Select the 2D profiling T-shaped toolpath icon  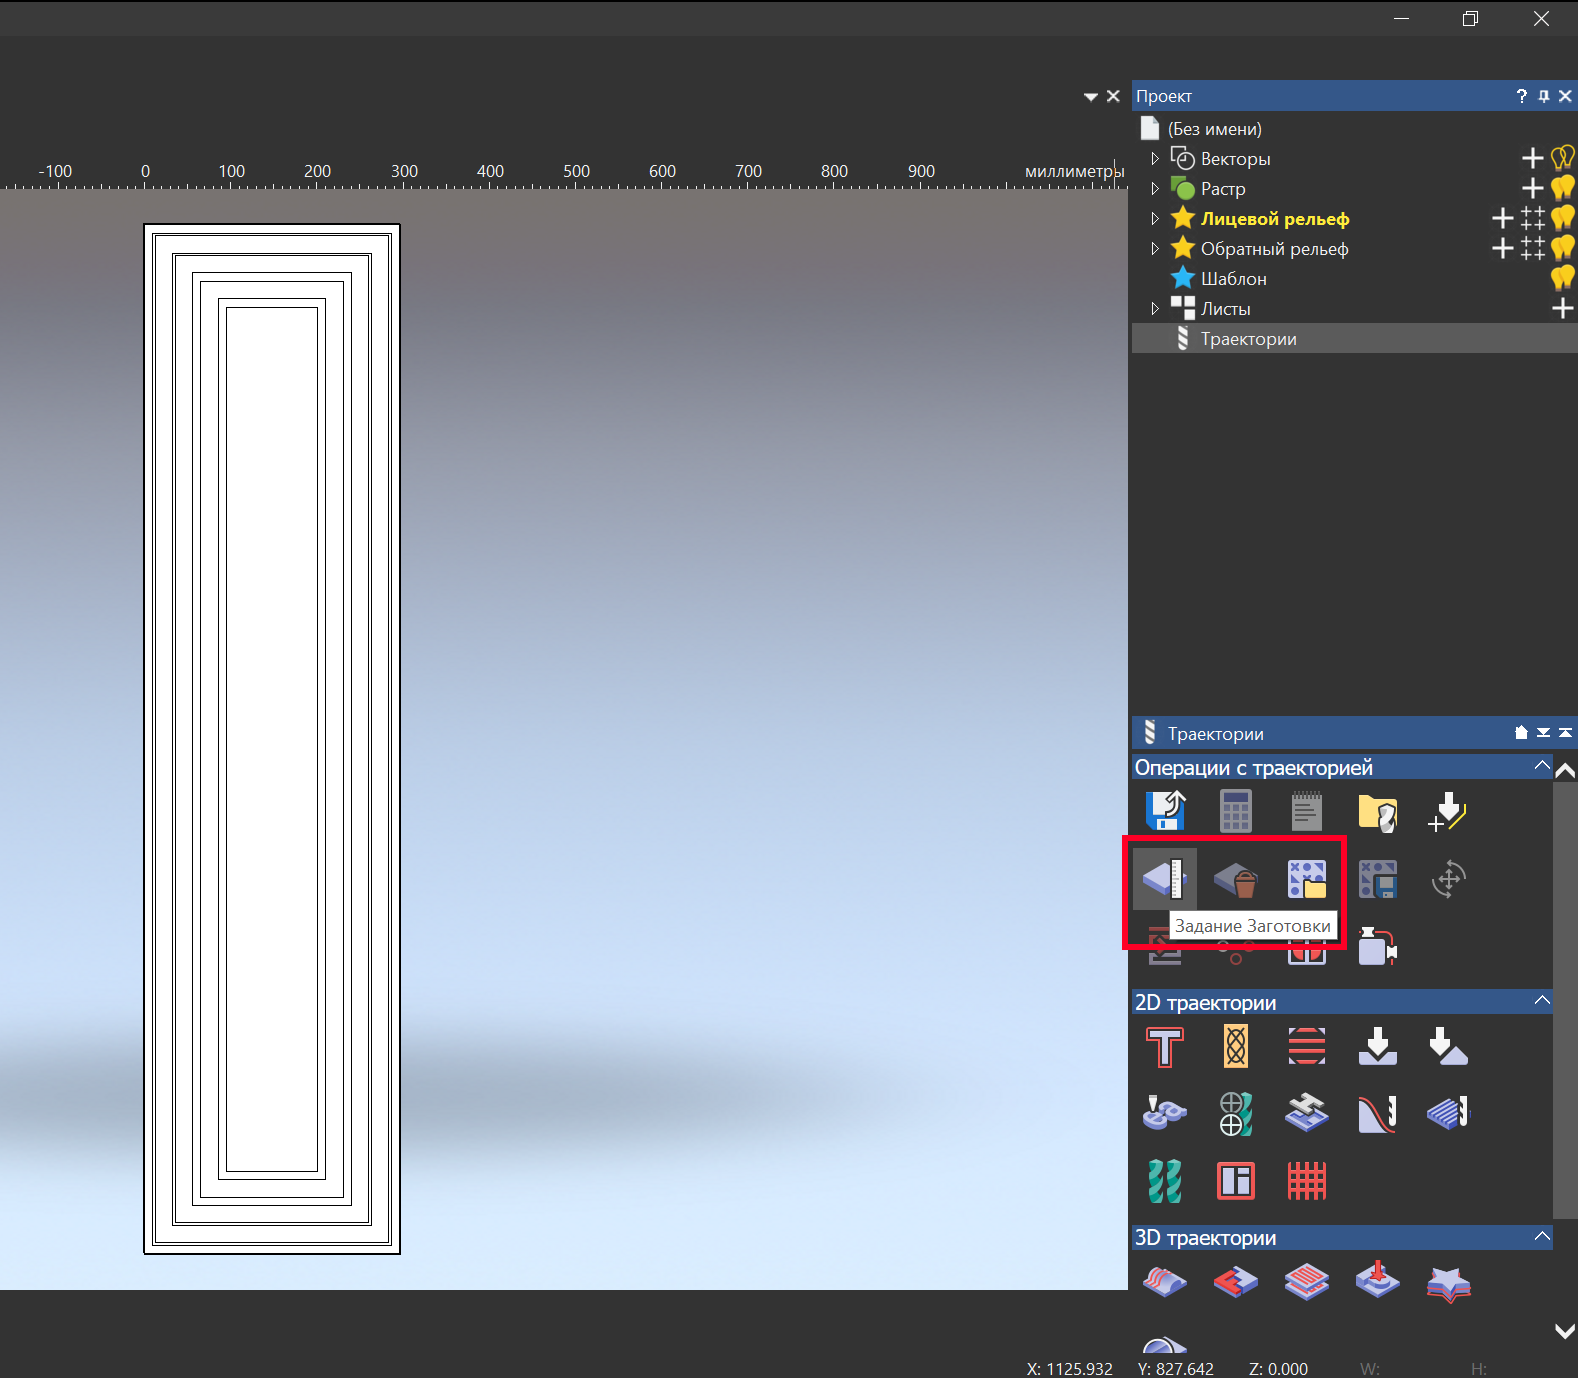[x=1165, y=1047]
